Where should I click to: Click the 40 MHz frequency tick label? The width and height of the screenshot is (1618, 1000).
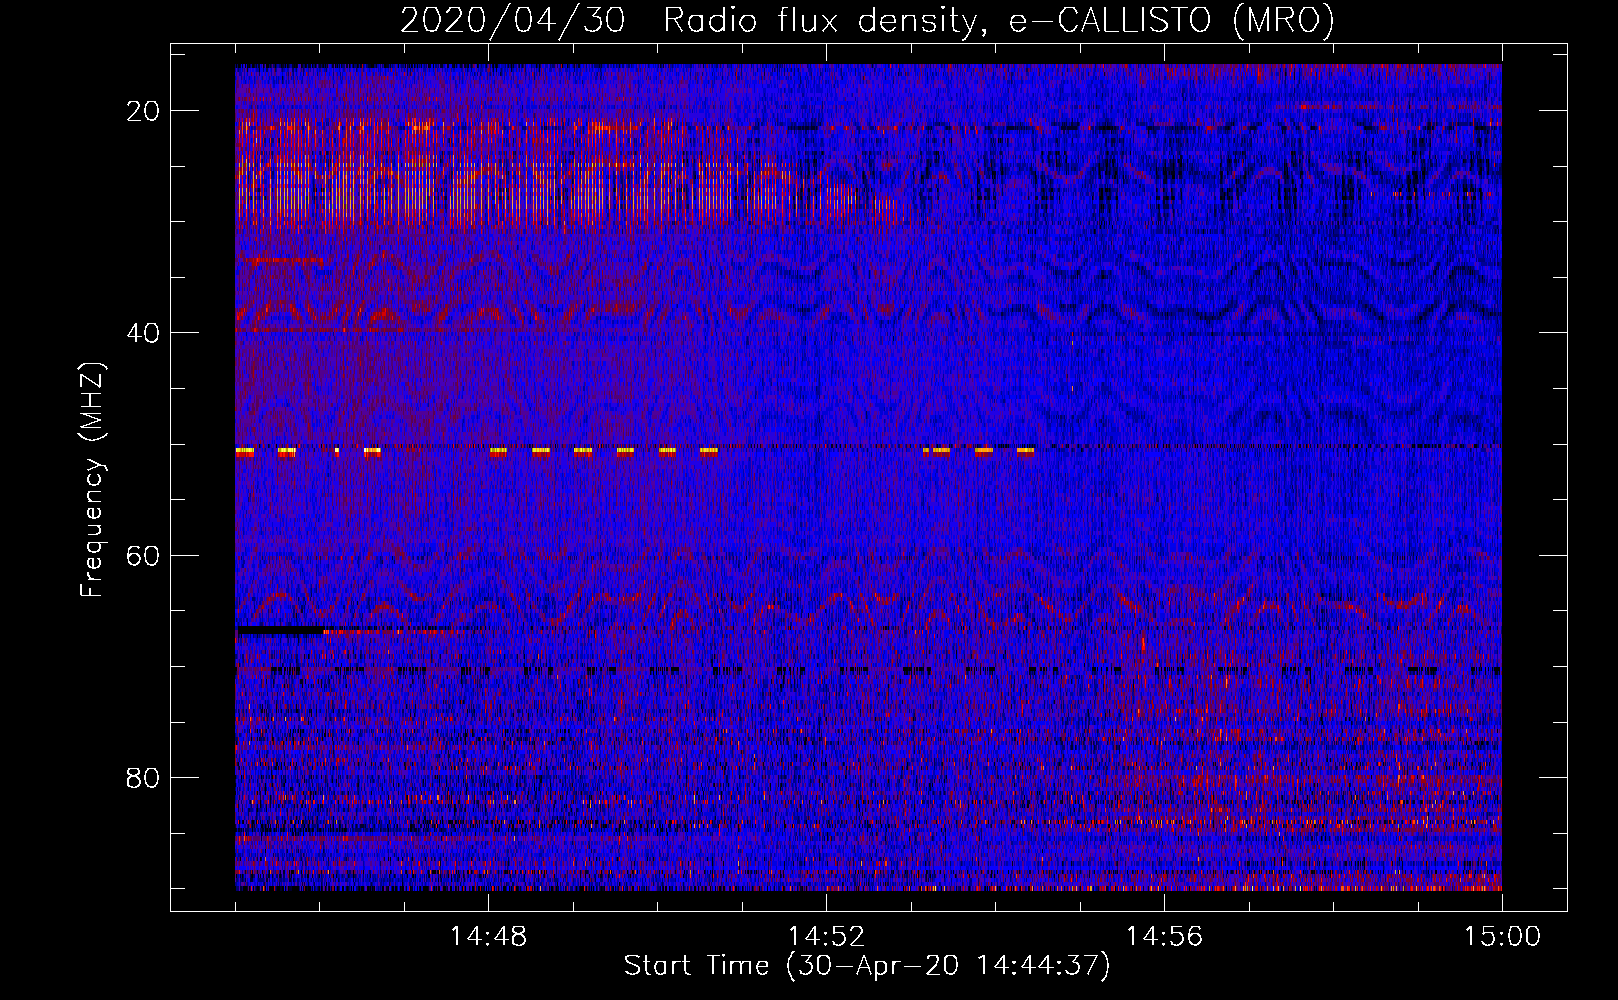click(143, 333)
